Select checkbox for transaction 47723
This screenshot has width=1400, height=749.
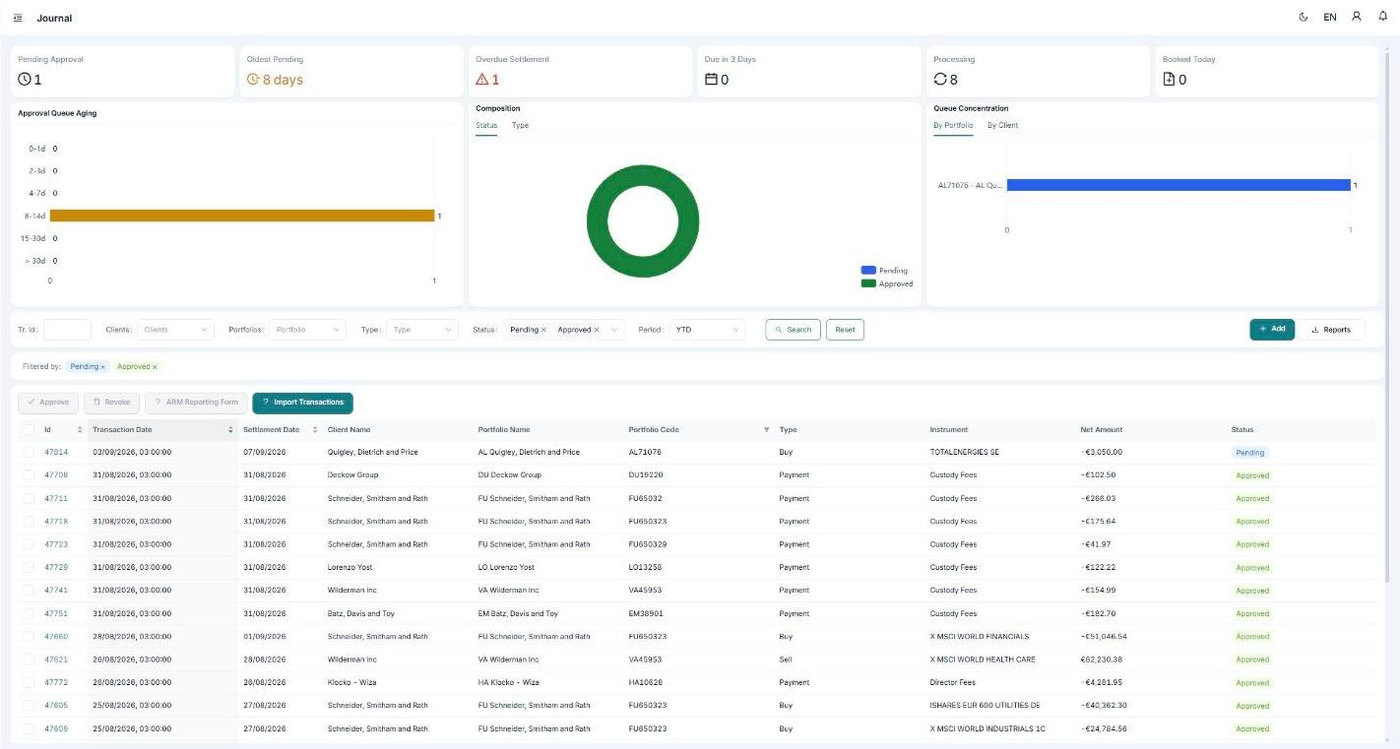(29, 544)
